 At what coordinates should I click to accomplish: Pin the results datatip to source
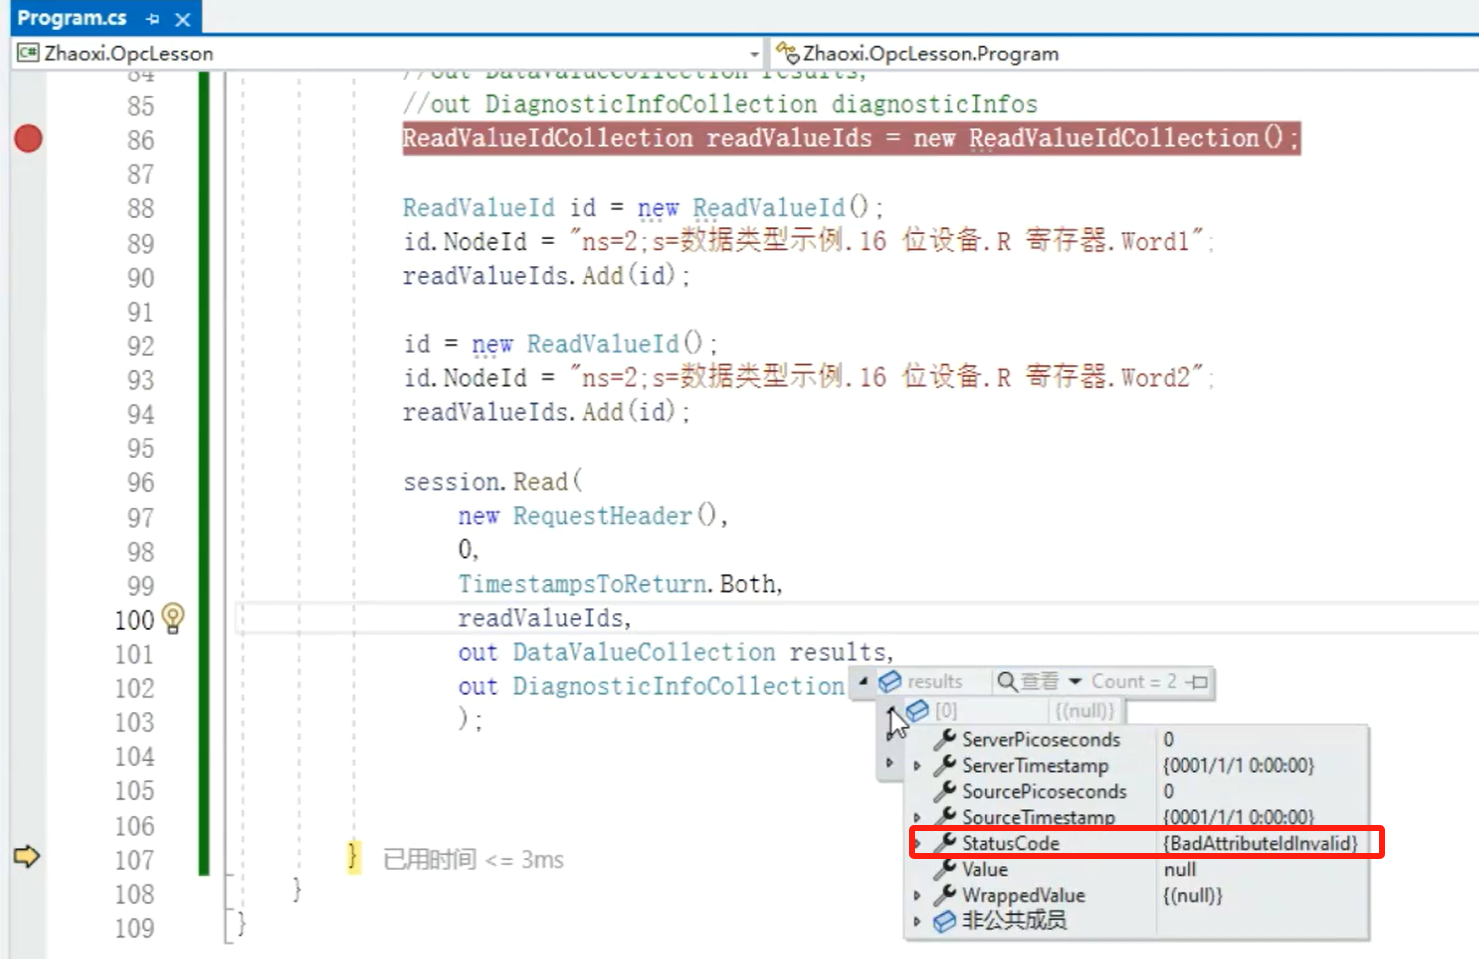point(1197,682)
